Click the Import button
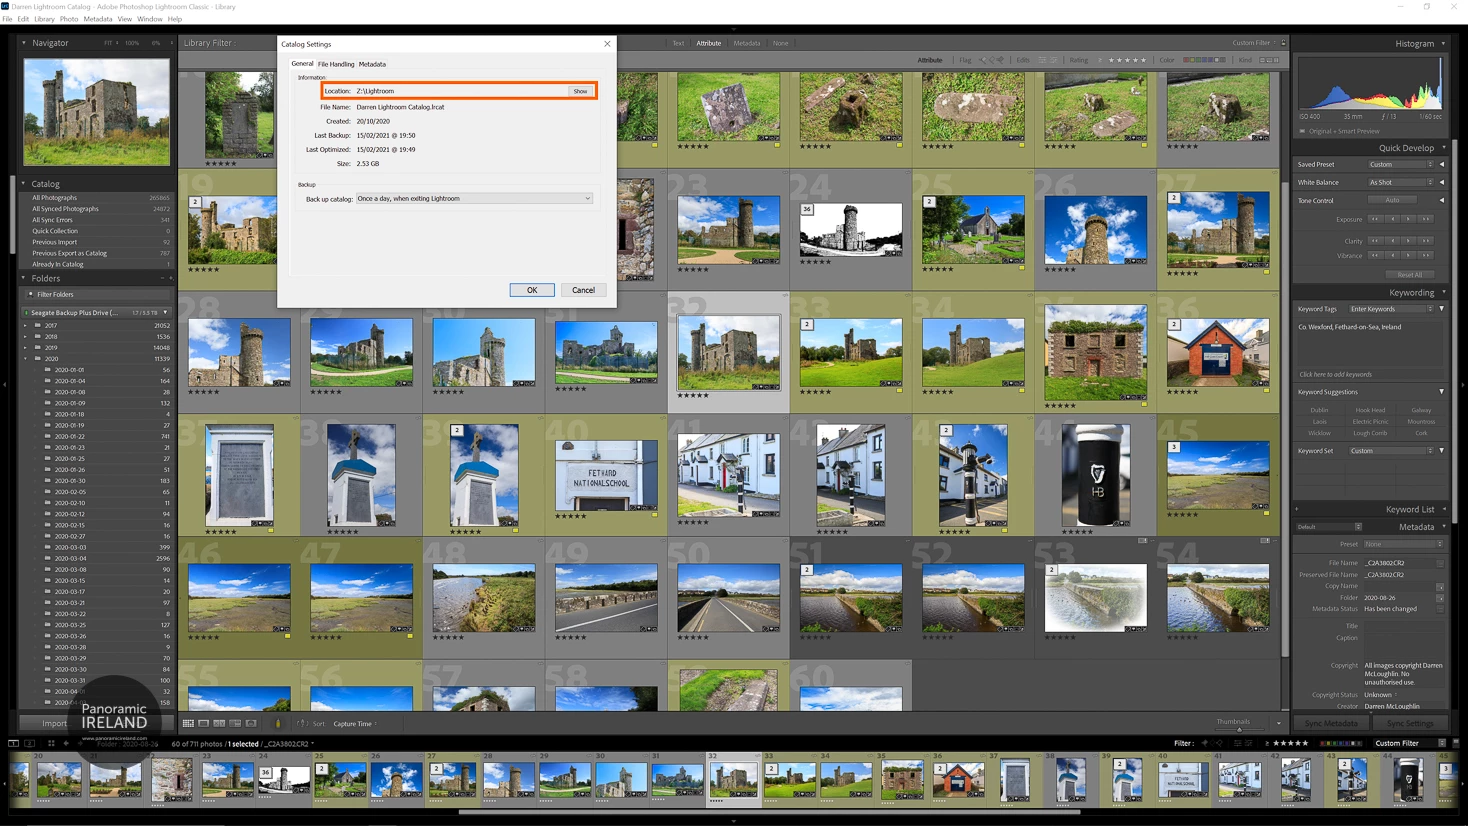1468x826 pixels. [x=55, y=723]
